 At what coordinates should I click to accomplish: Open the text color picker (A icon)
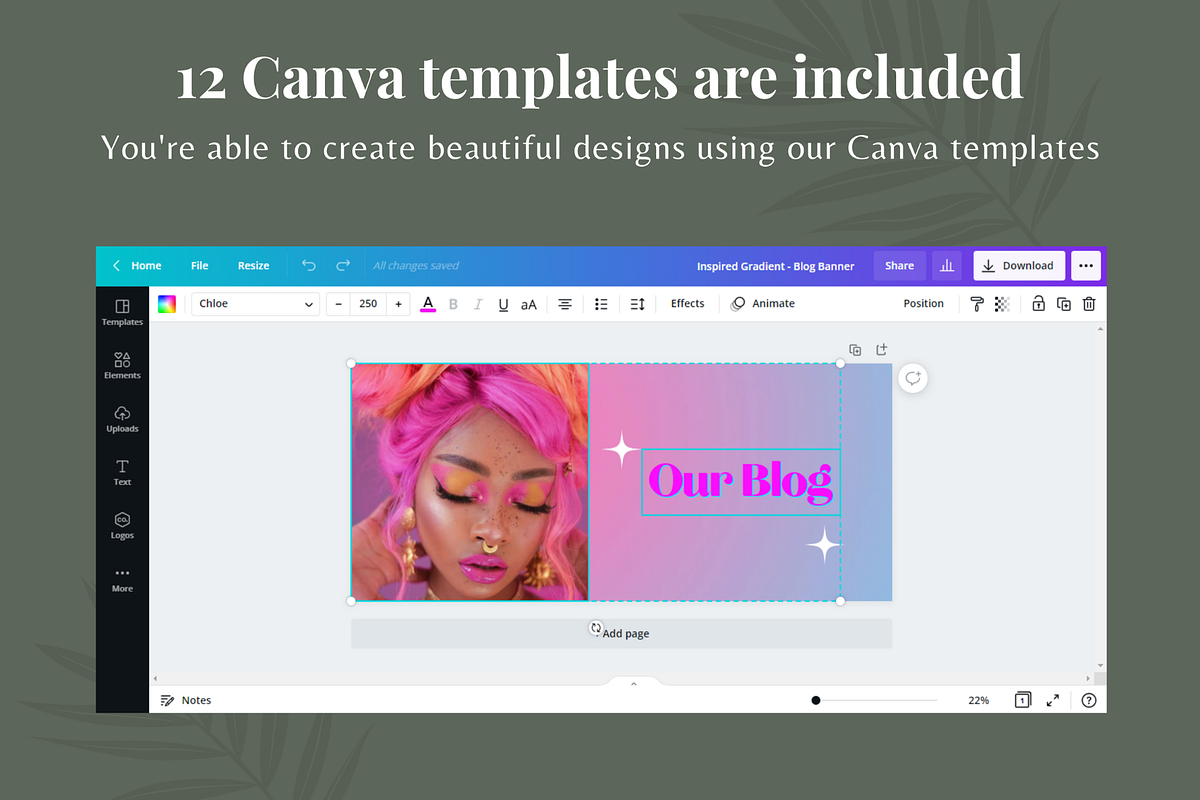pos(428,304)
